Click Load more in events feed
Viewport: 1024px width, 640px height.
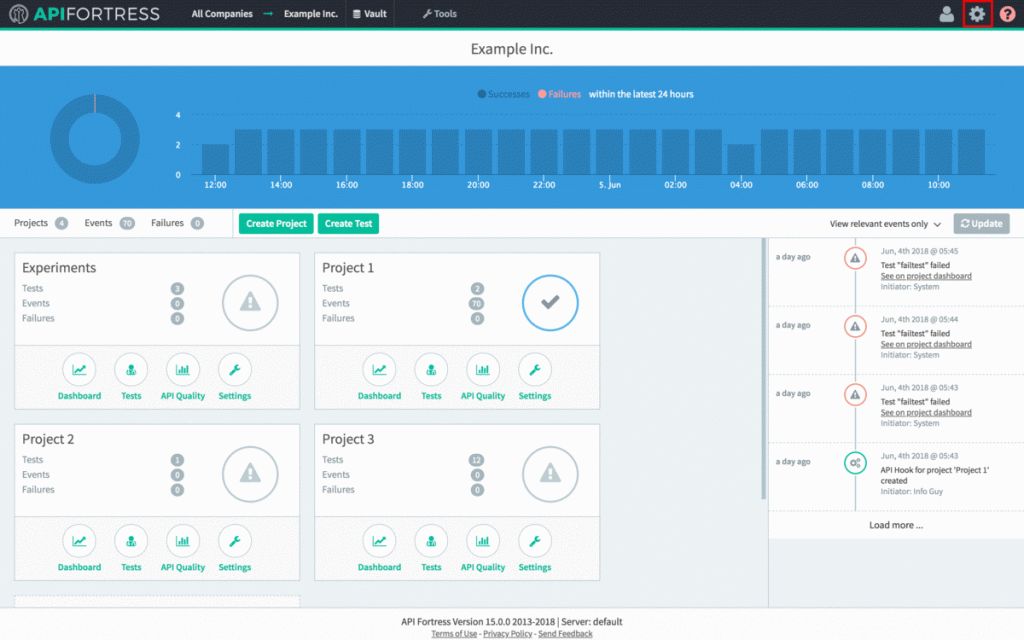[x=895, y=525]
